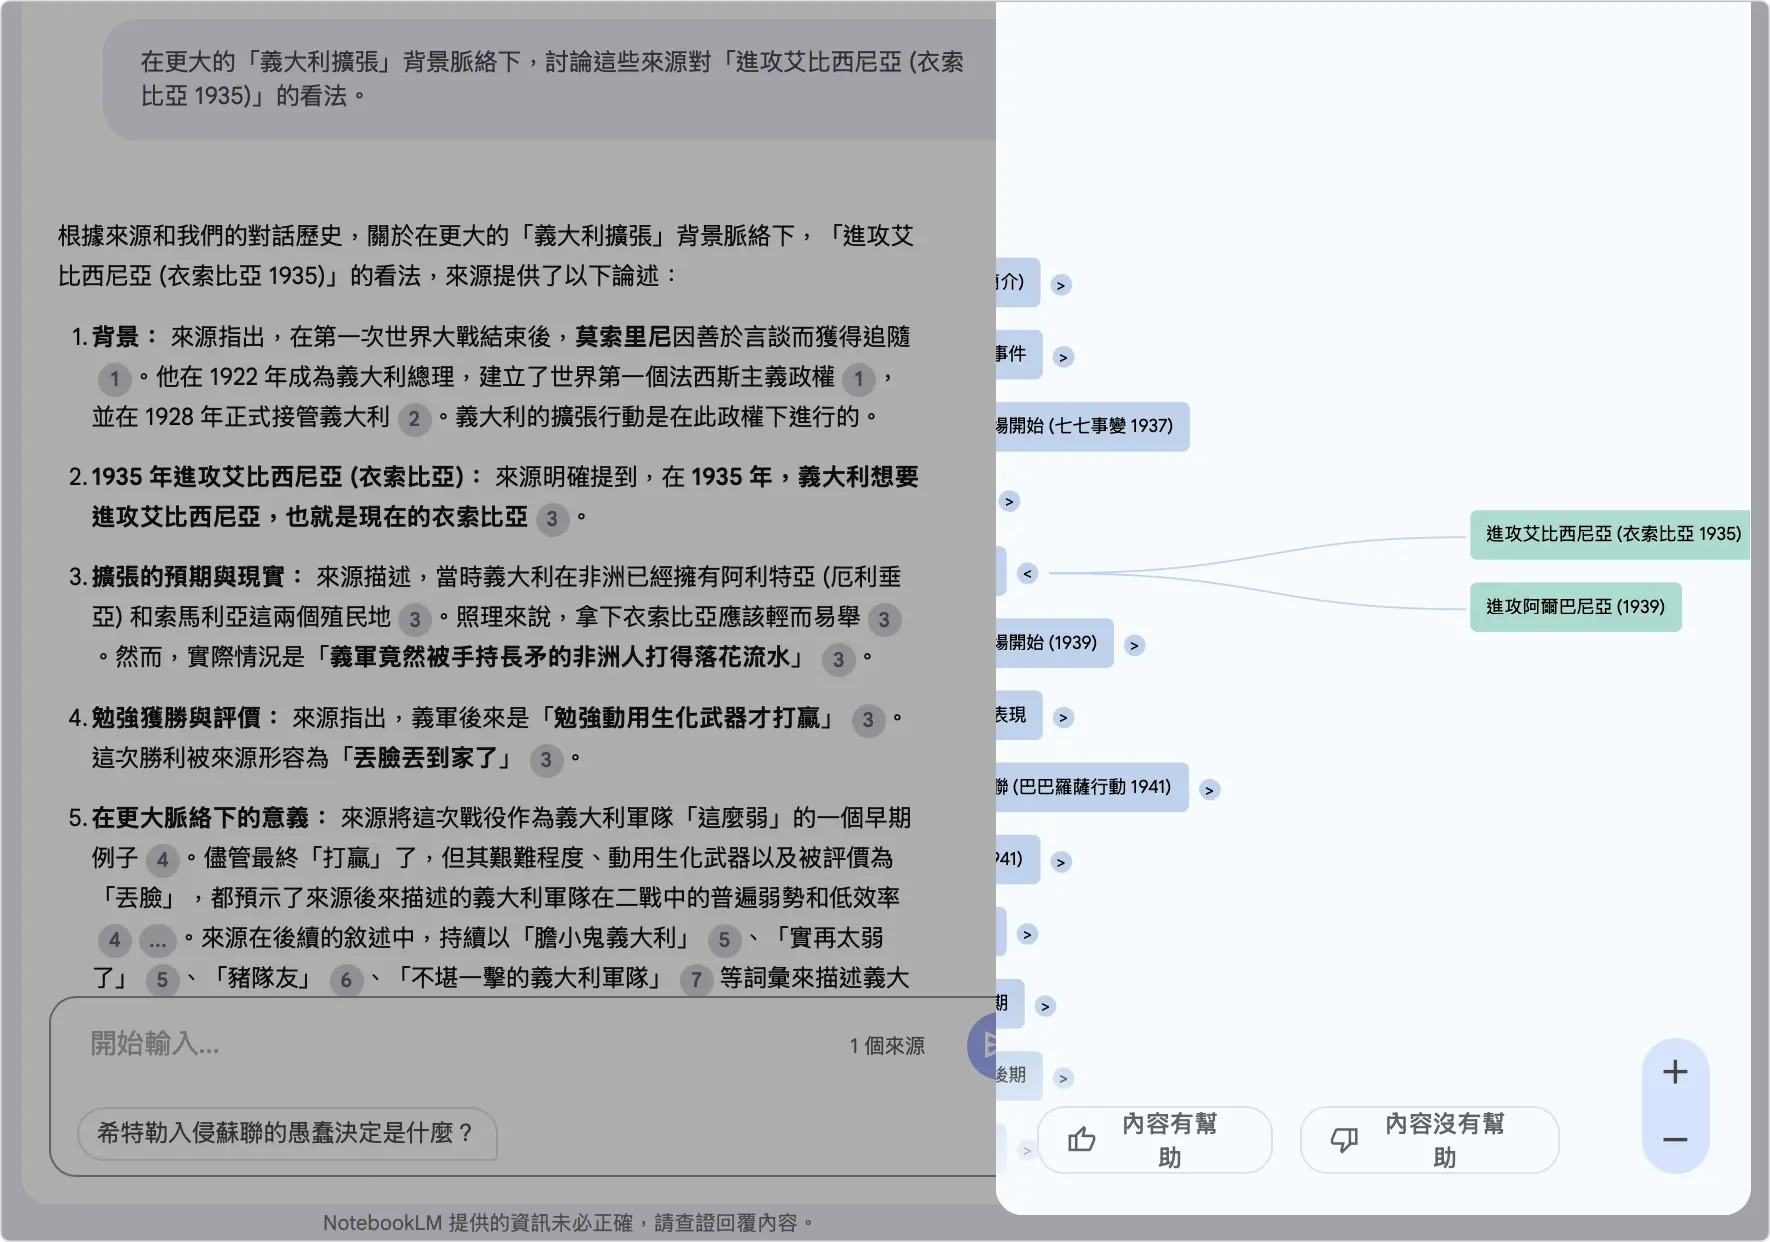This screenshot has height=1242, width=1770.
Task: Select the 後期 mind map node
Action: 1019,1075
